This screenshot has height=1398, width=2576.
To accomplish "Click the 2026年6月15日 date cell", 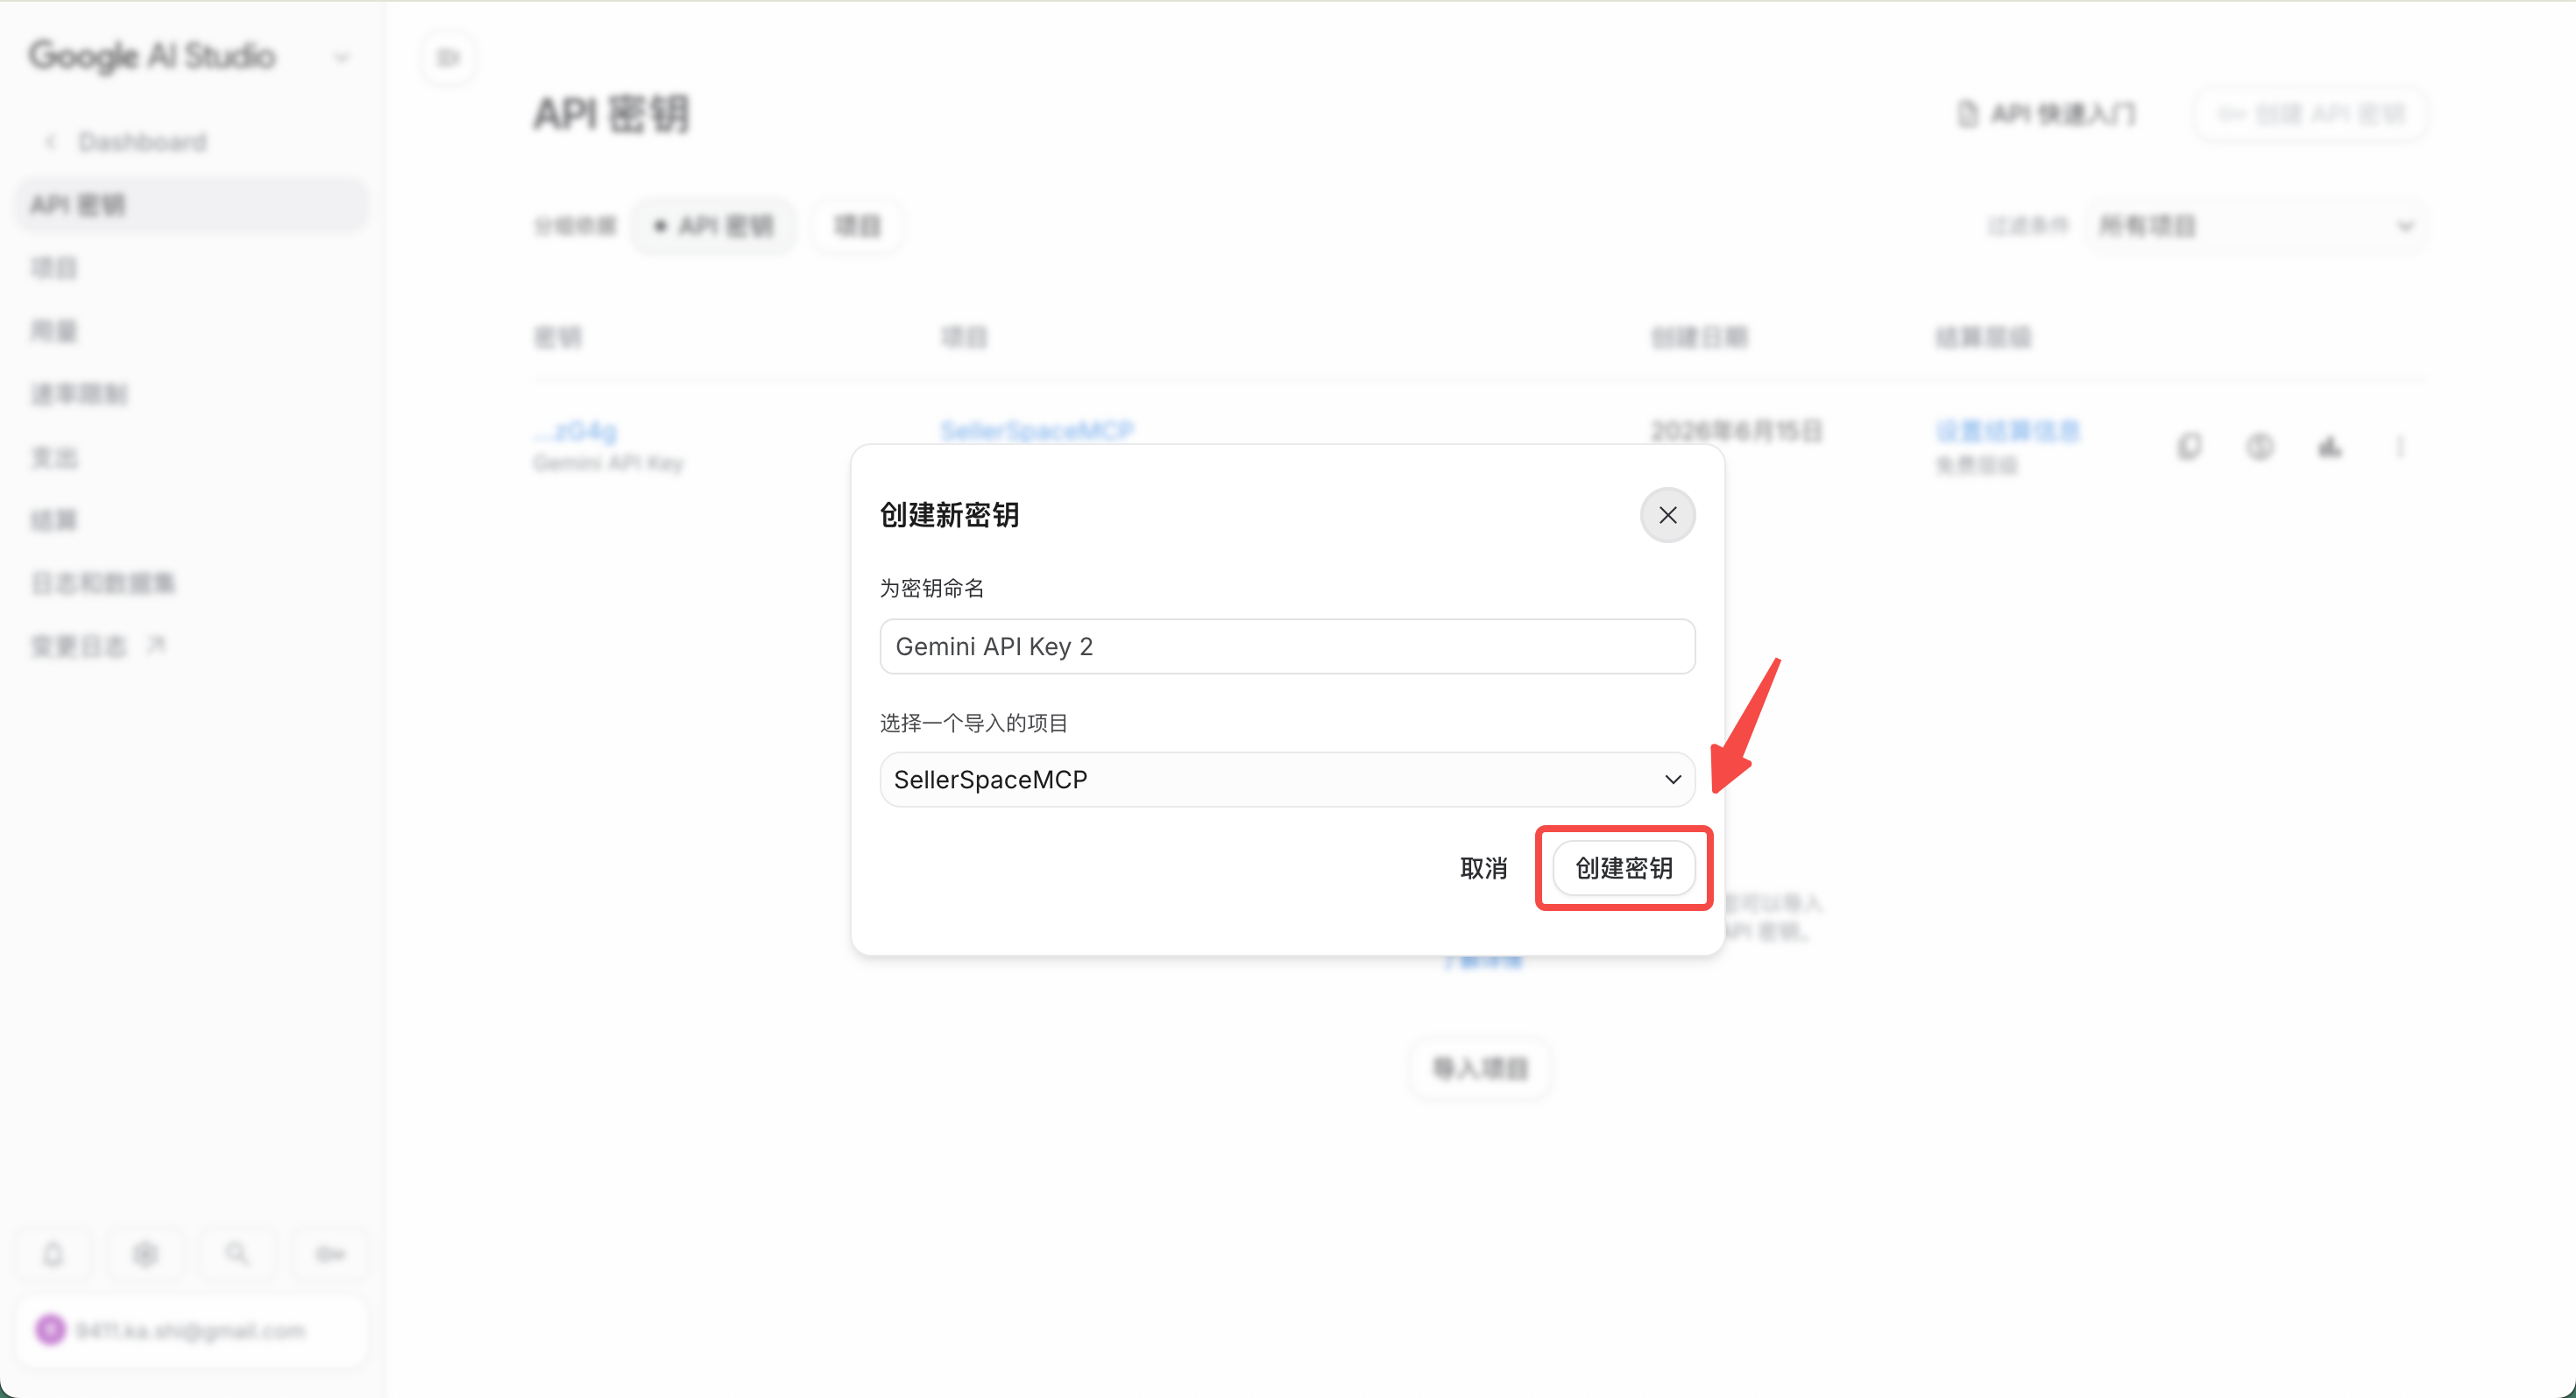I will pyautogui.click(x=1736, y=431).
